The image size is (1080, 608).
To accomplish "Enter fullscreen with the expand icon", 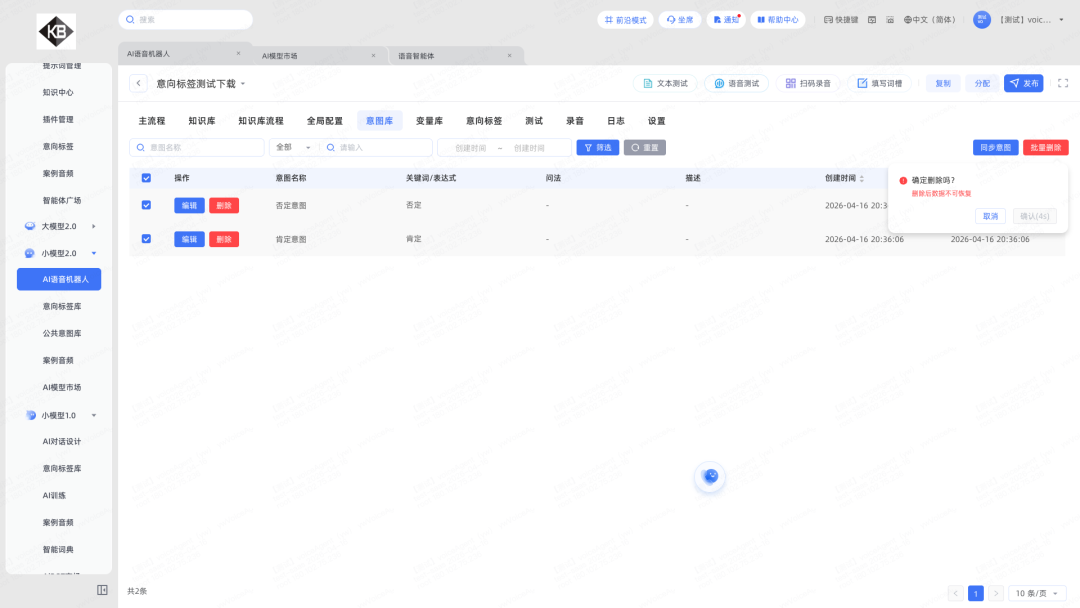I will [1063, 84].
